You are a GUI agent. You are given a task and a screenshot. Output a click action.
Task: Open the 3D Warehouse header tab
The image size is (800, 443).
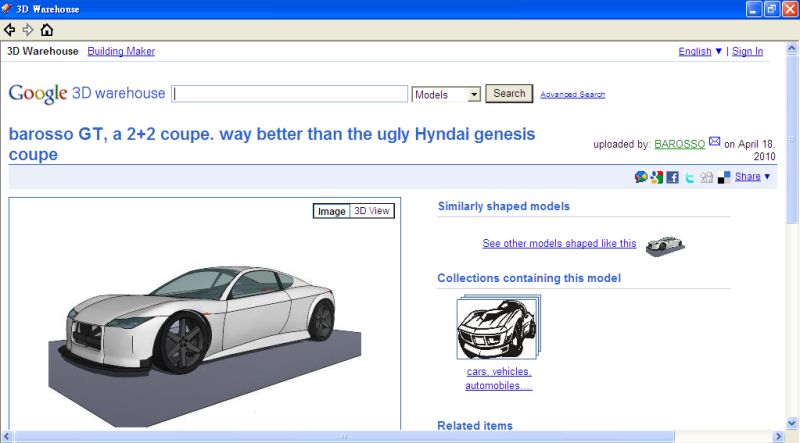pos(43,51)
